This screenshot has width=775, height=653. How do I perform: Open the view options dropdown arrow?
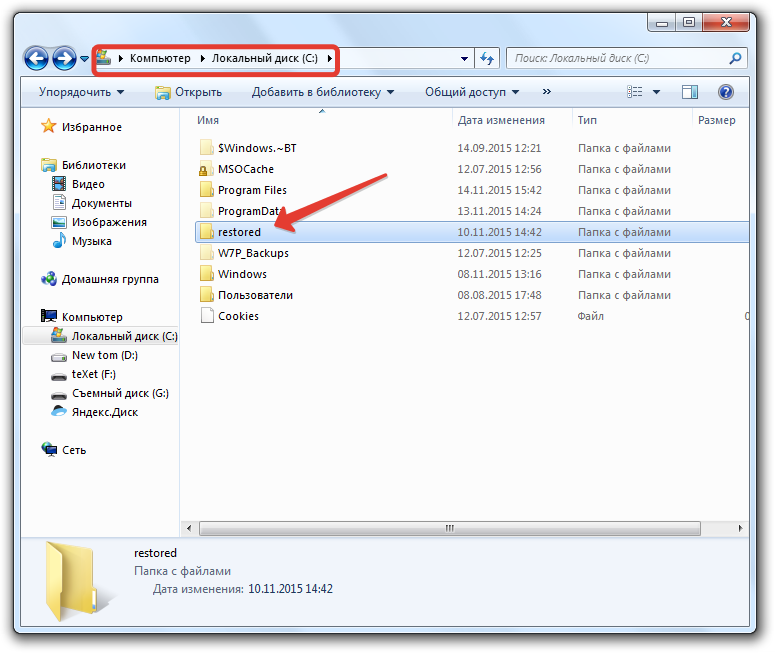pyautogui.click(x=656, y=92)
